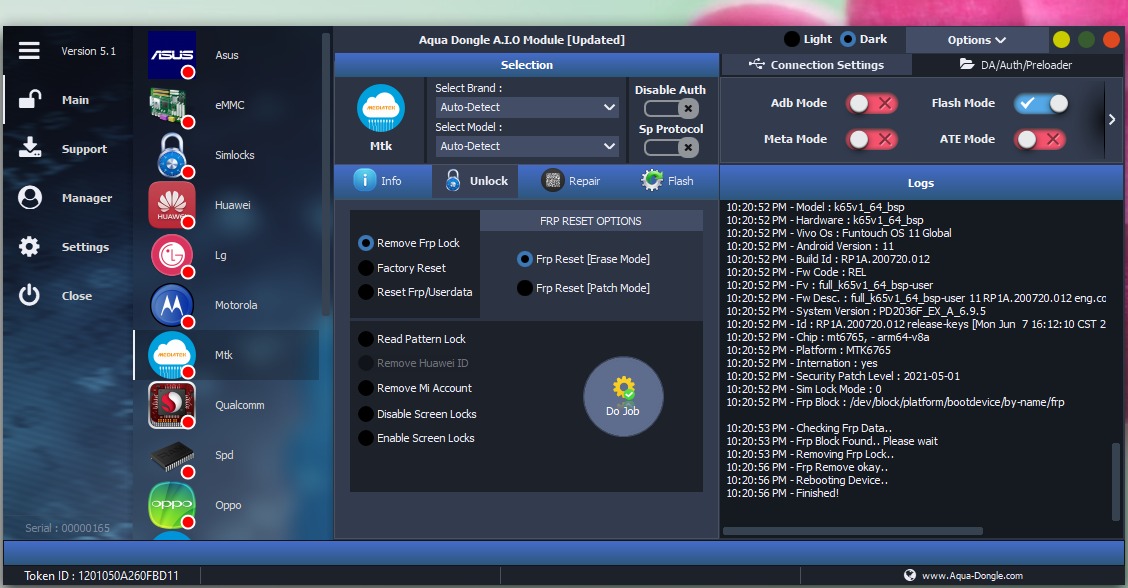Click the Support download icon
1128x588 pixels.
click(x=29, y=148)
